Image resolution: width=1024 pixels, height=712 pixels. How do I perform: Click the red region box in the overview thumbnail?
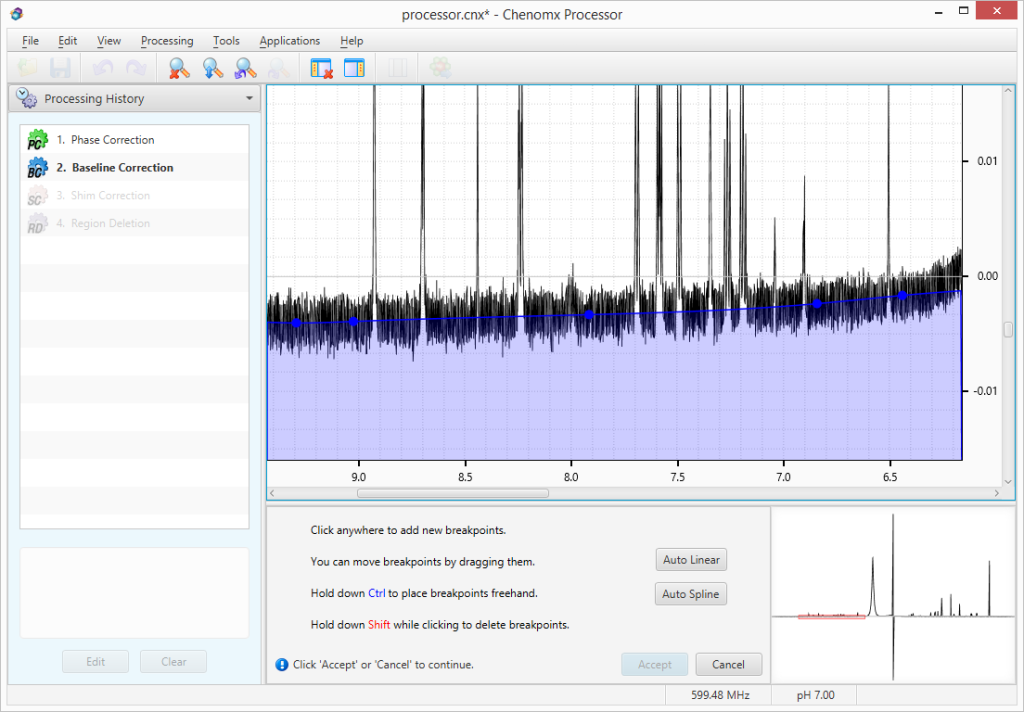click(x=831, y=617)
